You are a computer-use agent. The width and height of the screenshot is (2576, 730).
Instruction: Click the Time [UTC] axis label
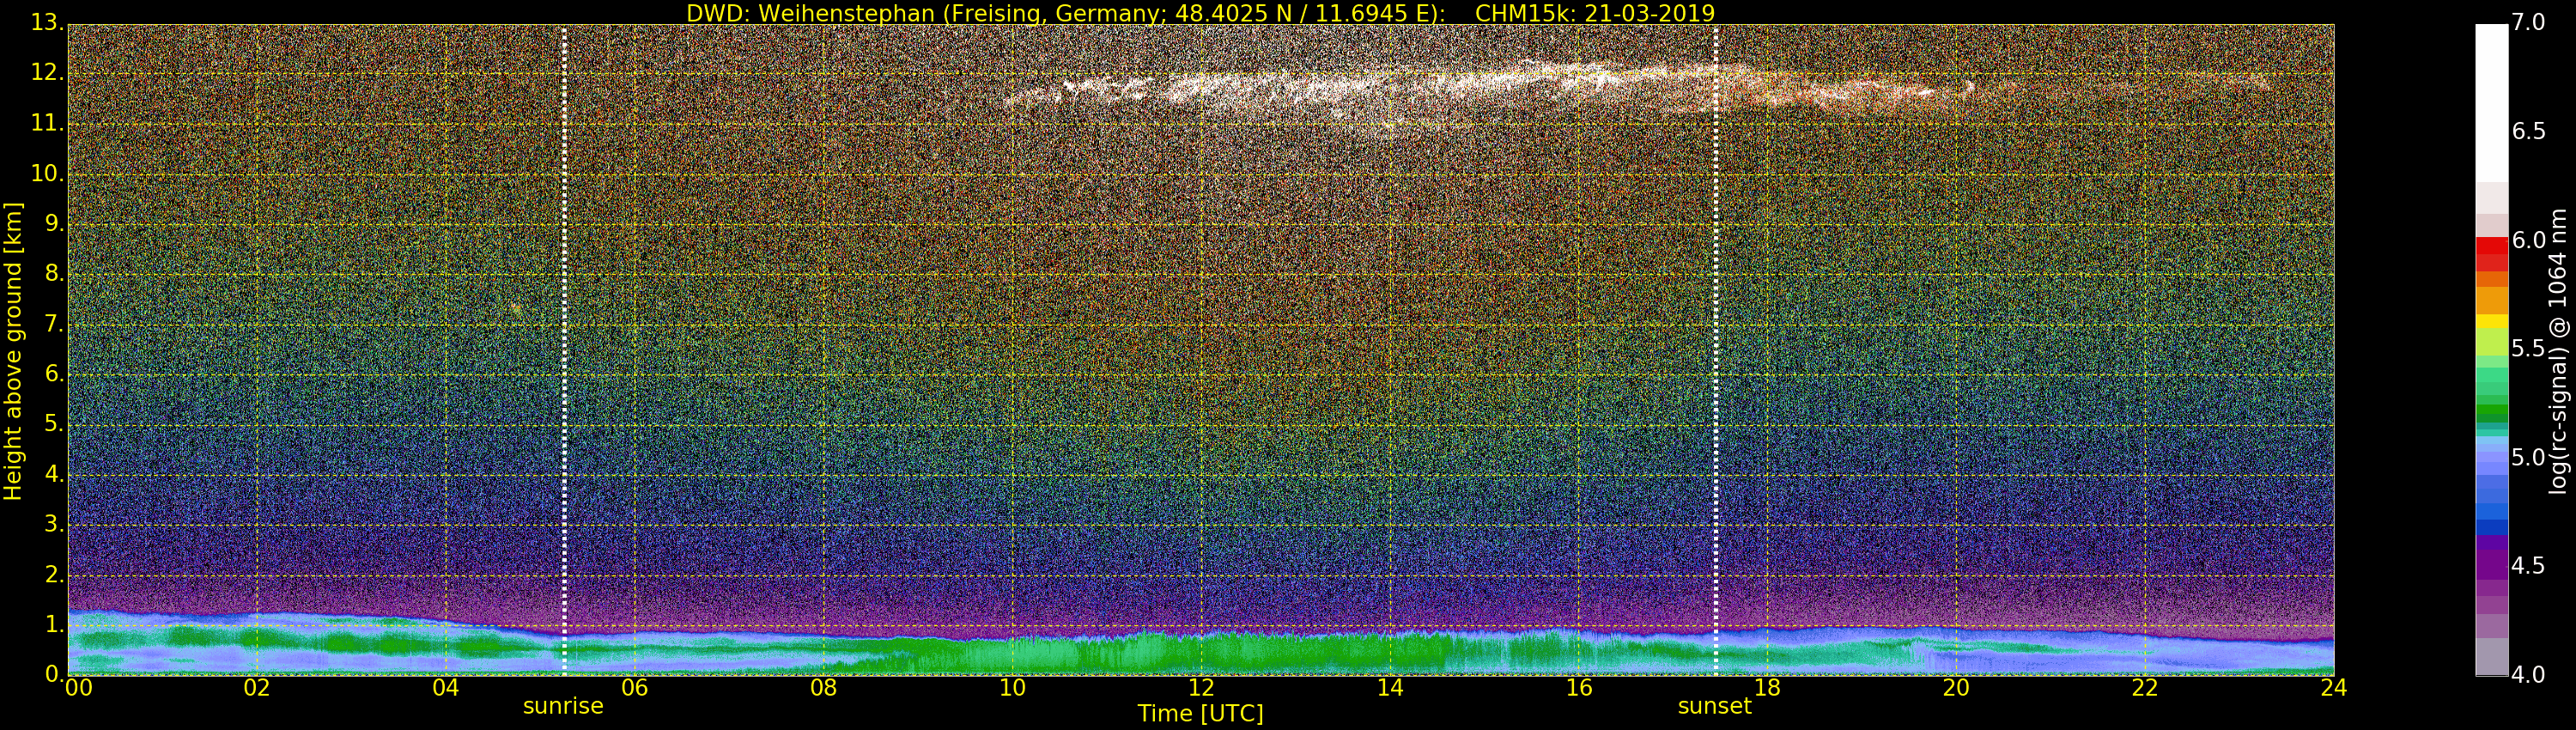[1200, 714]
